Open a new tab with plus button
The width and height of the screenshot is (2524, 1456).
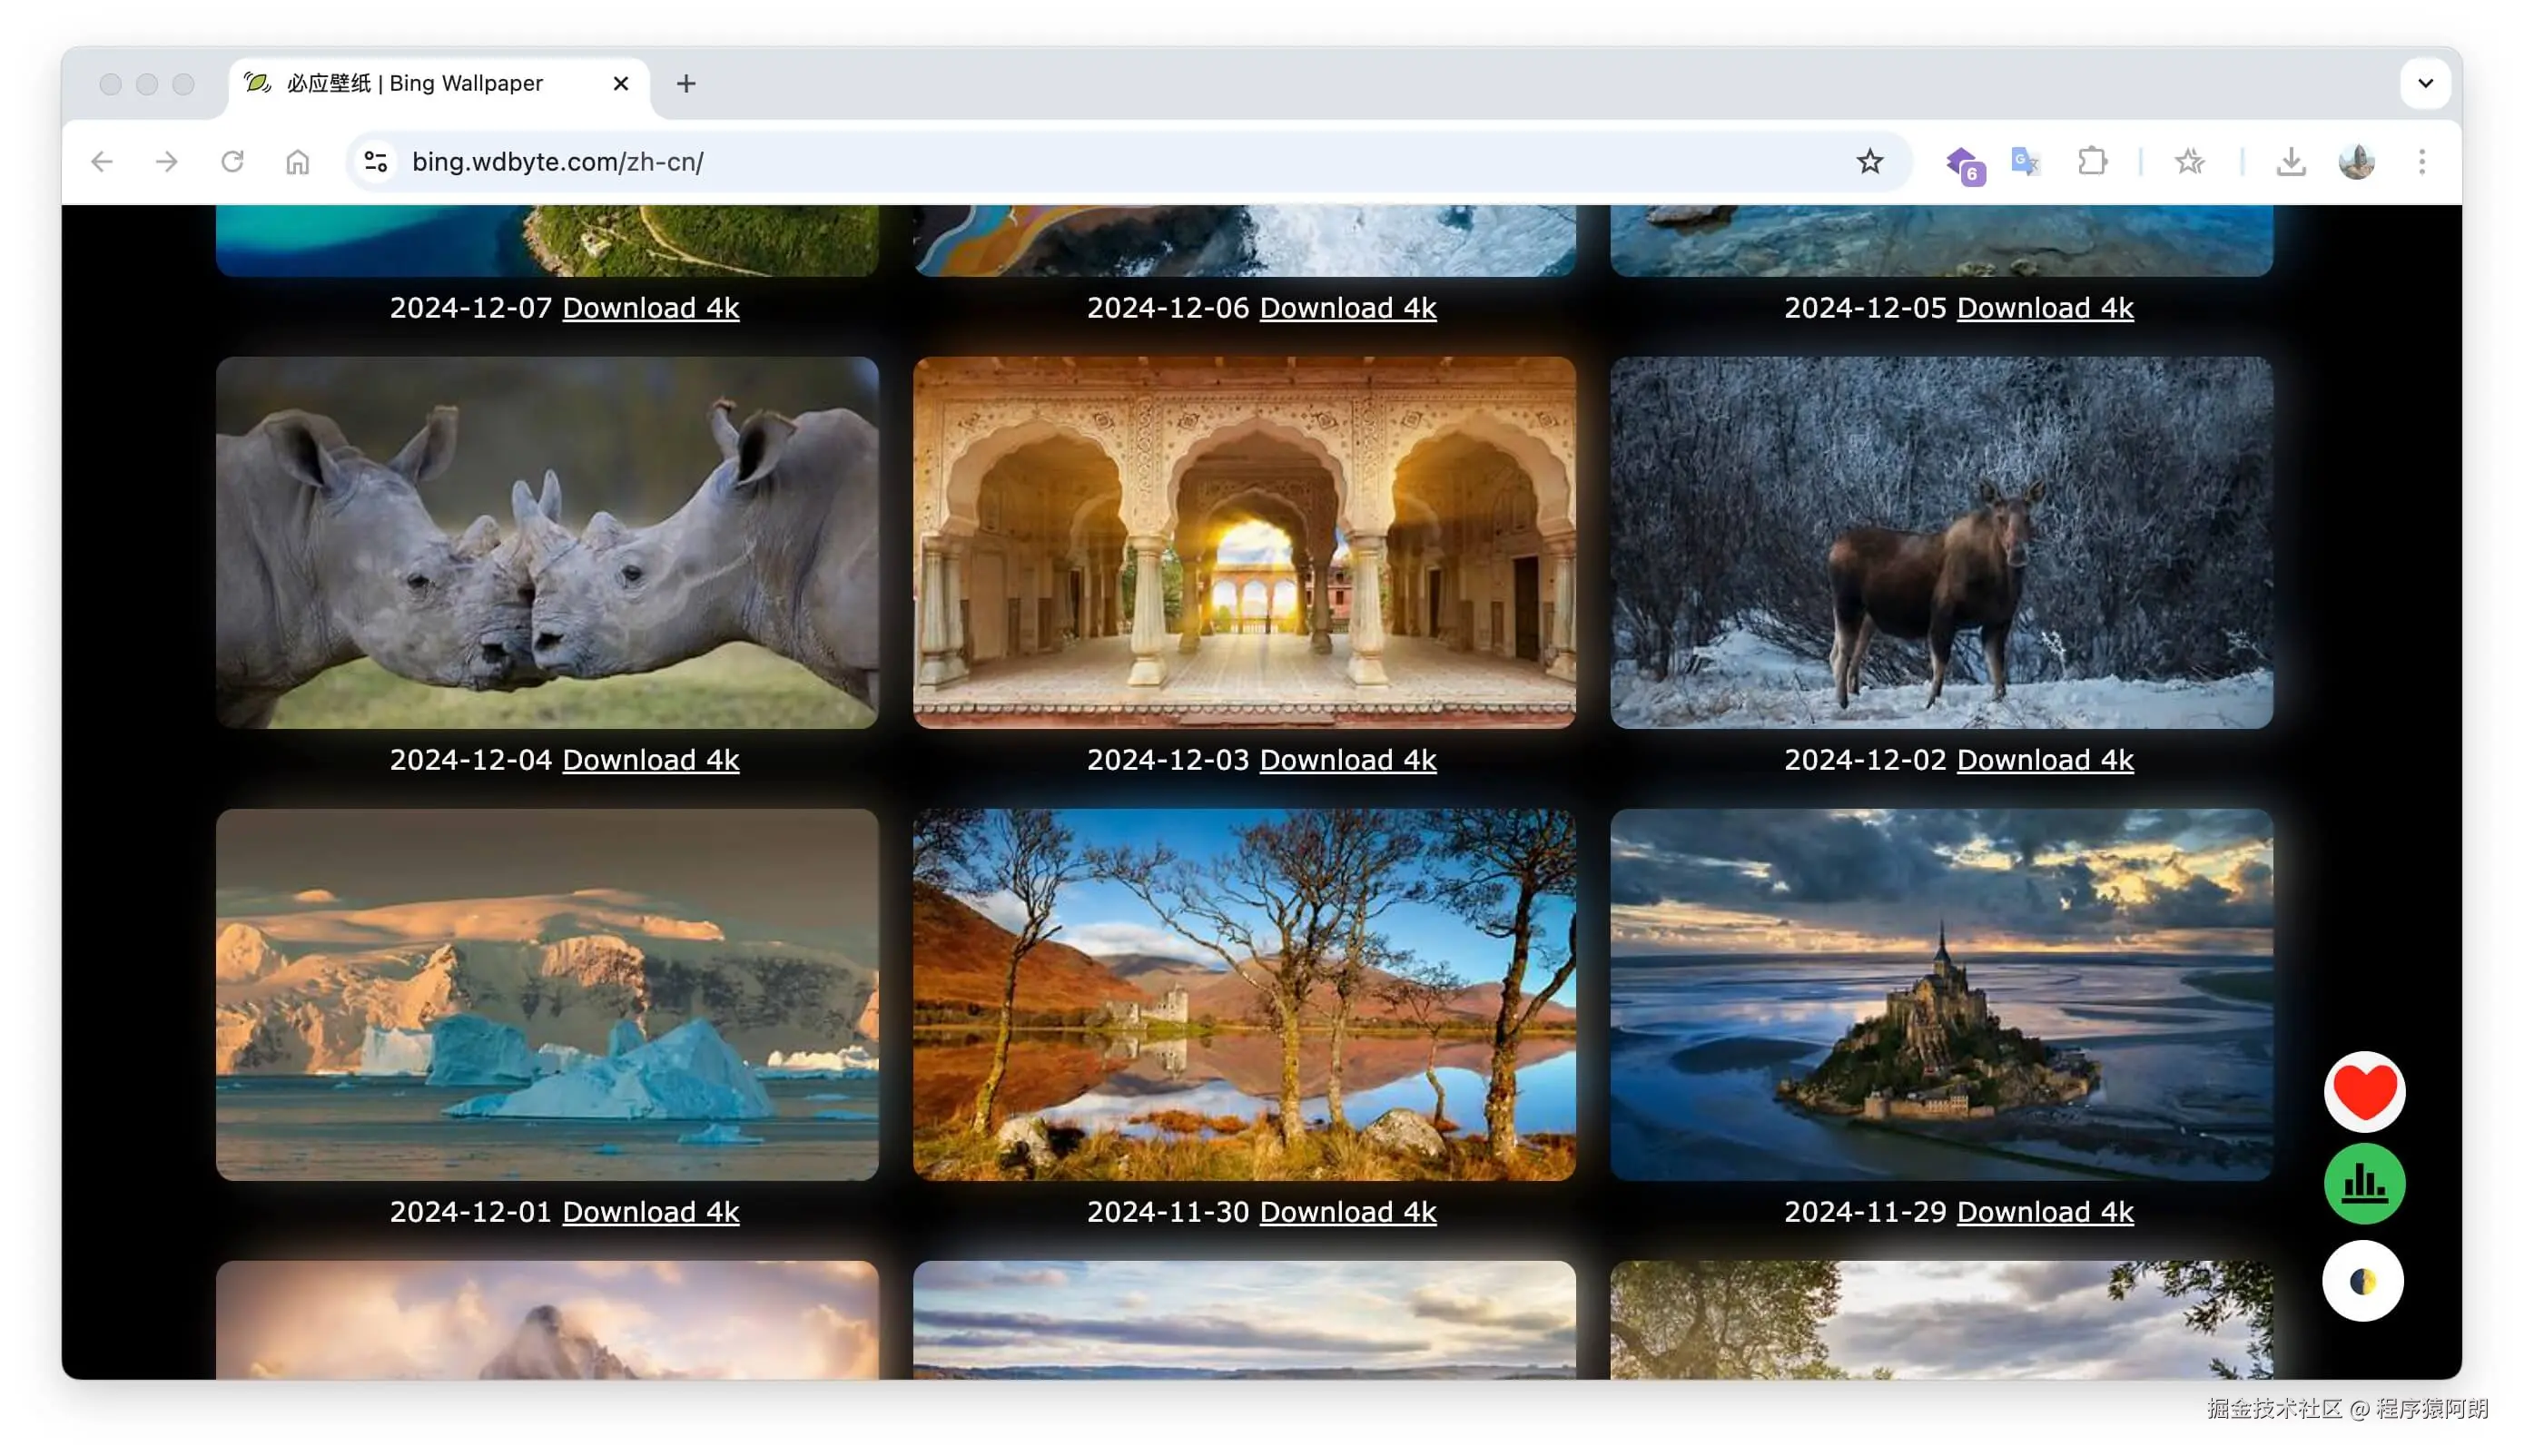point(686,84)
